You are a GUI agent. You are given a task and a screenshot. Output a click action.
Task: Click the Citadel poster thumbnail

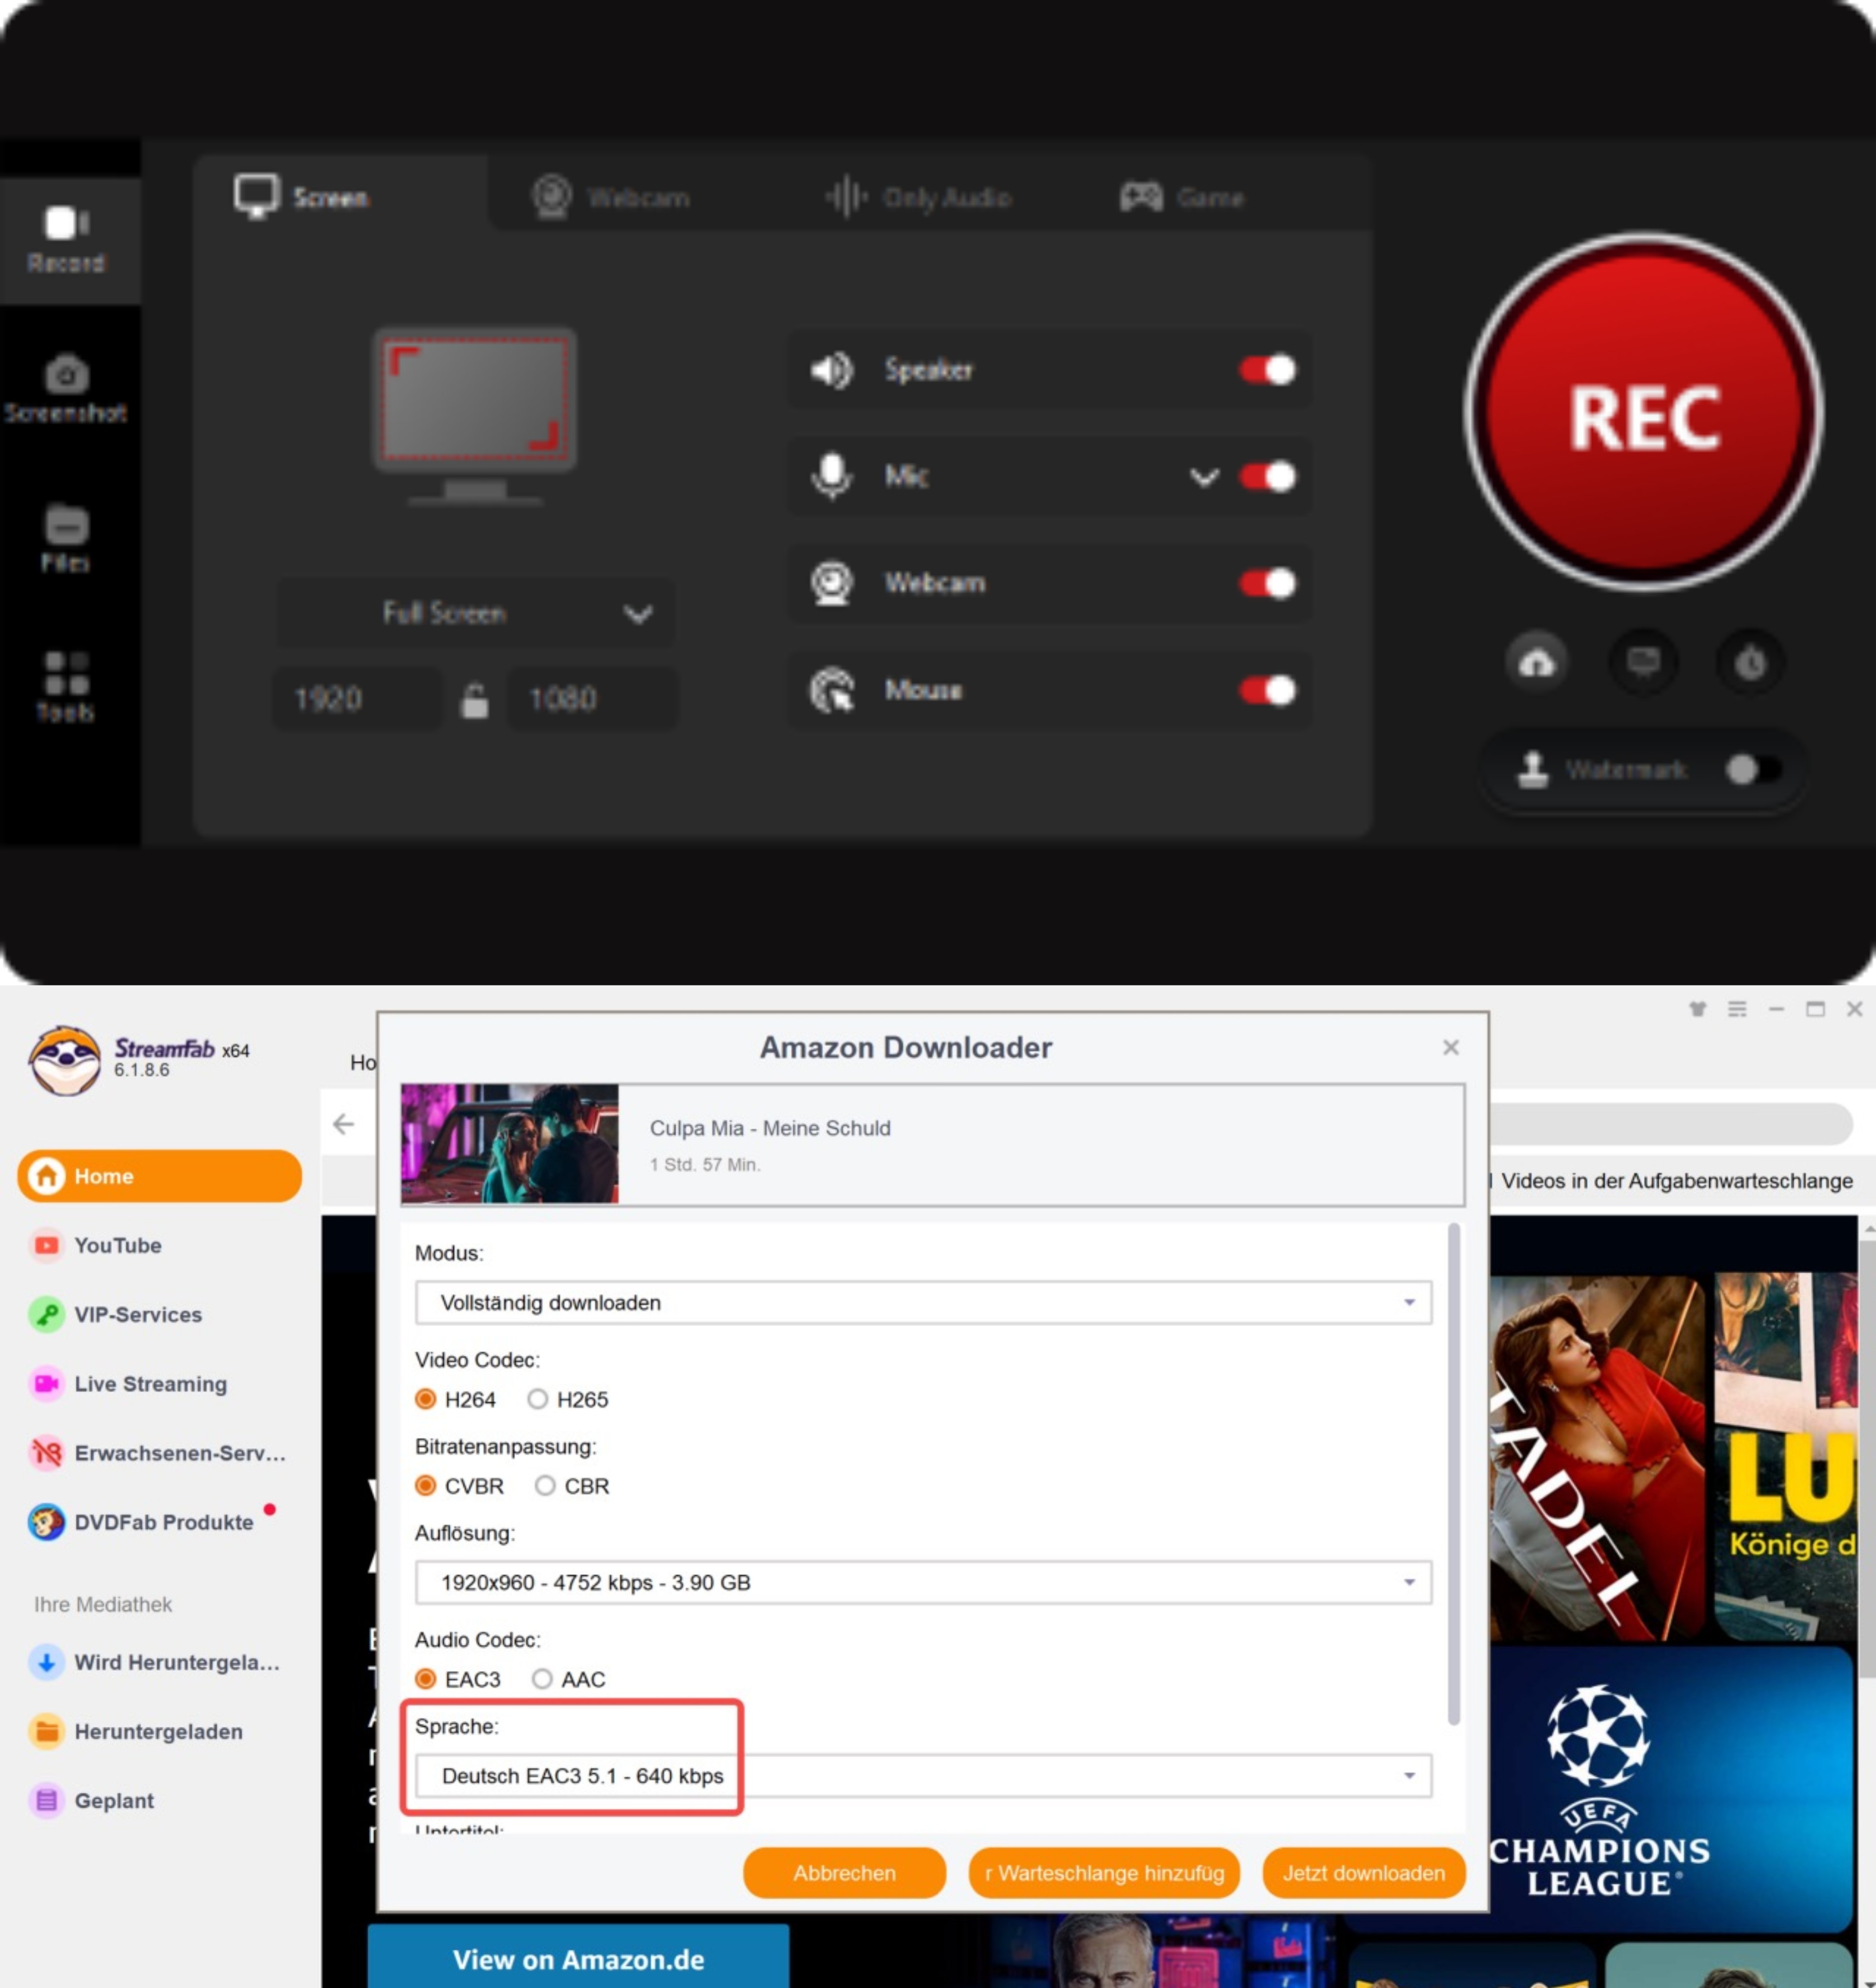[x=1597, y=1458]
